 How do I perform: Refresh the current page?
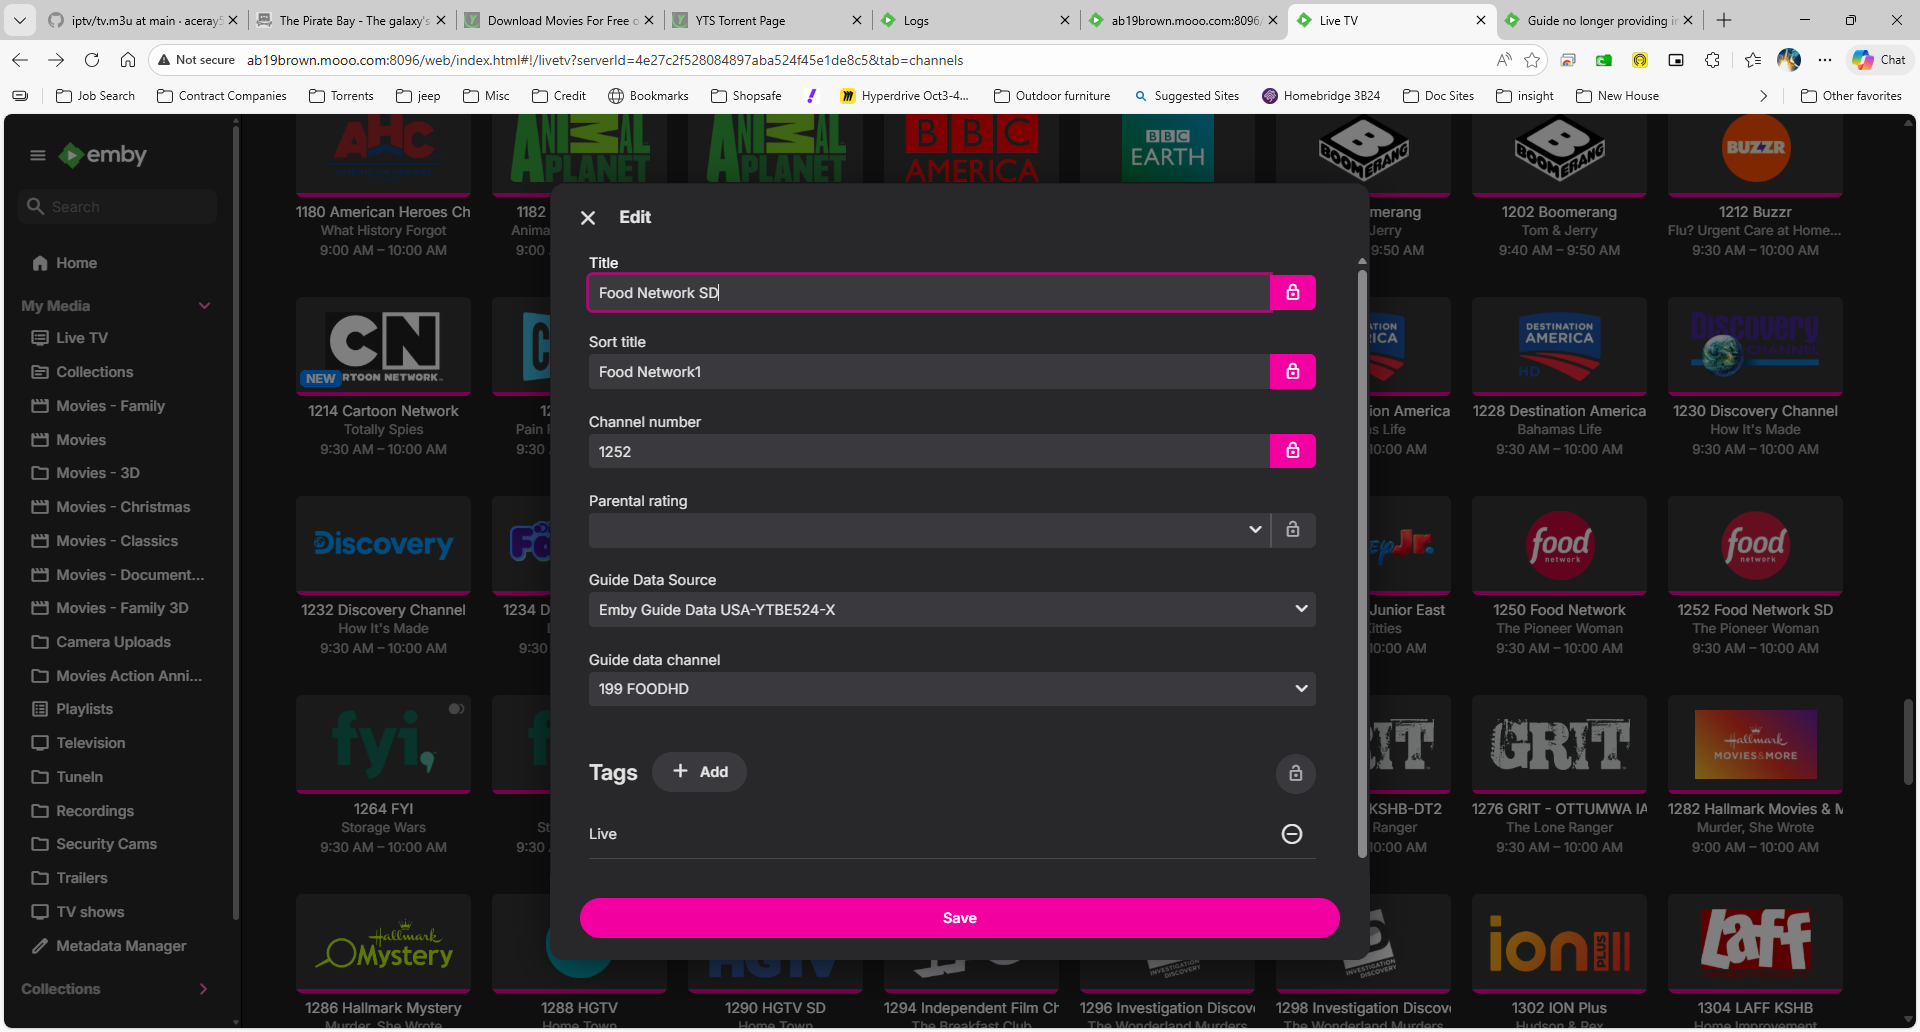(x=92, y=60)
